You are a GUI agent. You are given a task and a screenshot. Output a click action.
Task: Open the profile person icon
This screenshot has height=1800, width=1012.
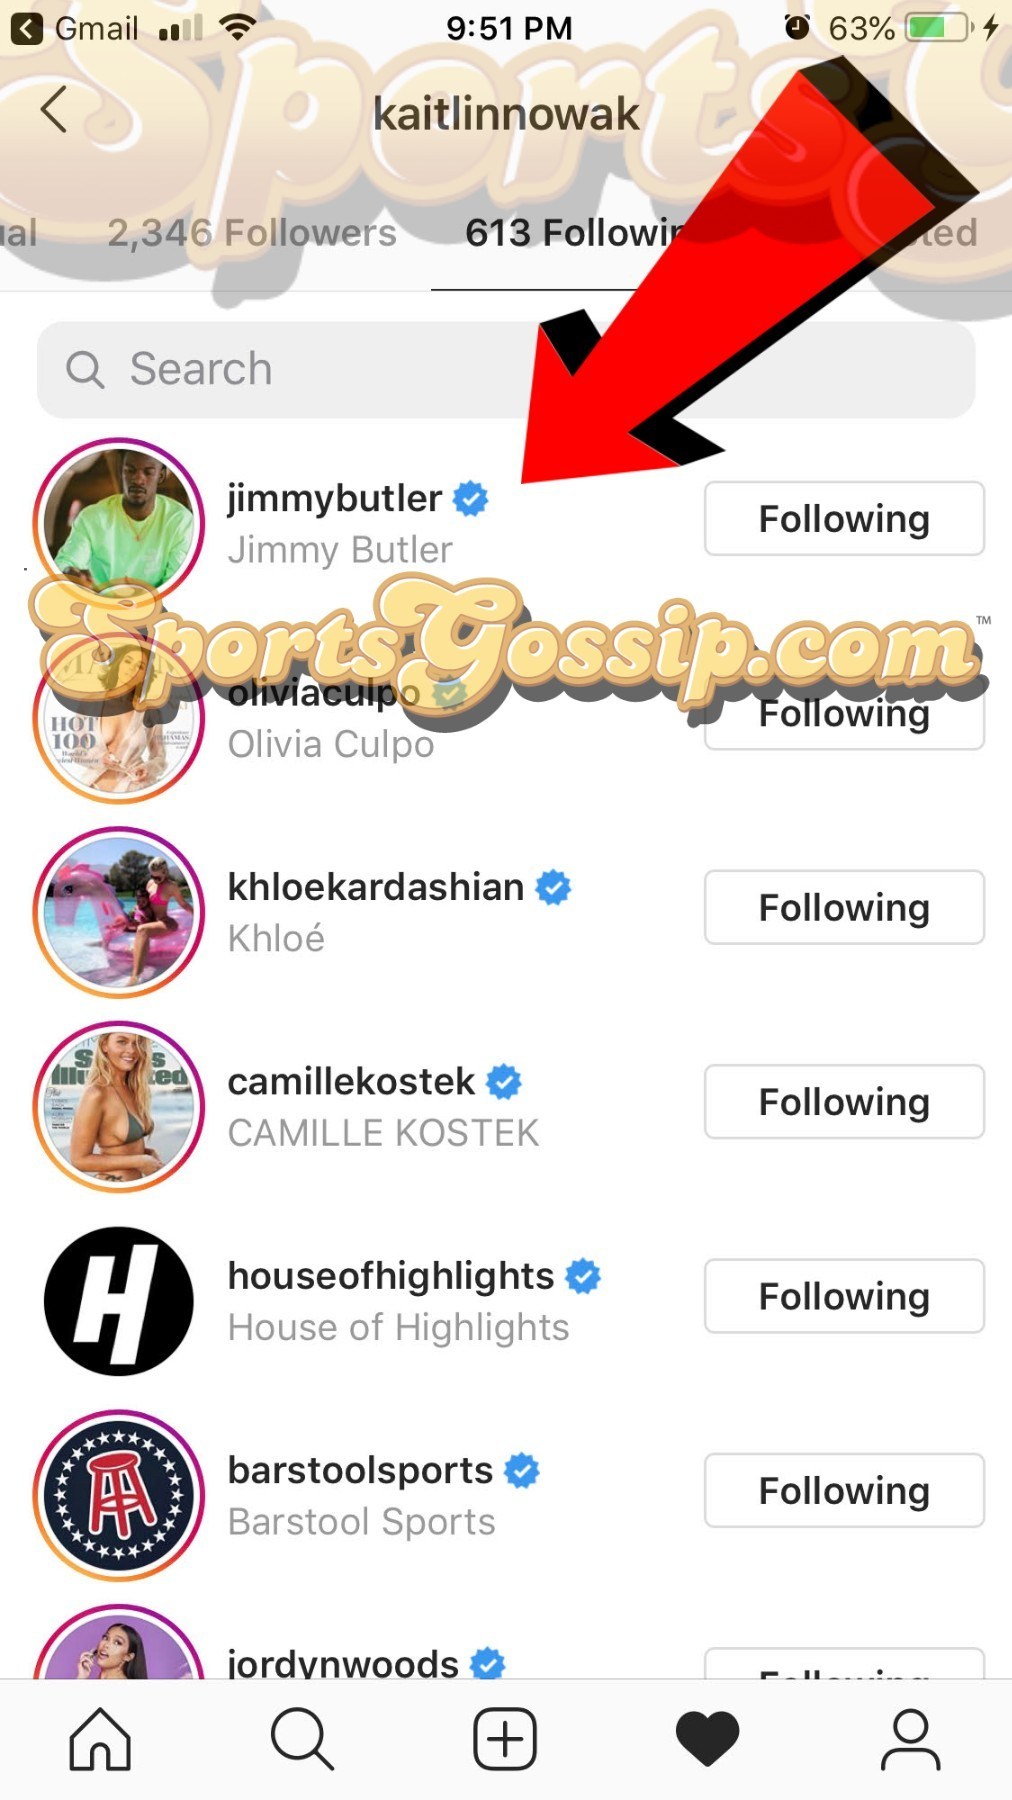910,1739
